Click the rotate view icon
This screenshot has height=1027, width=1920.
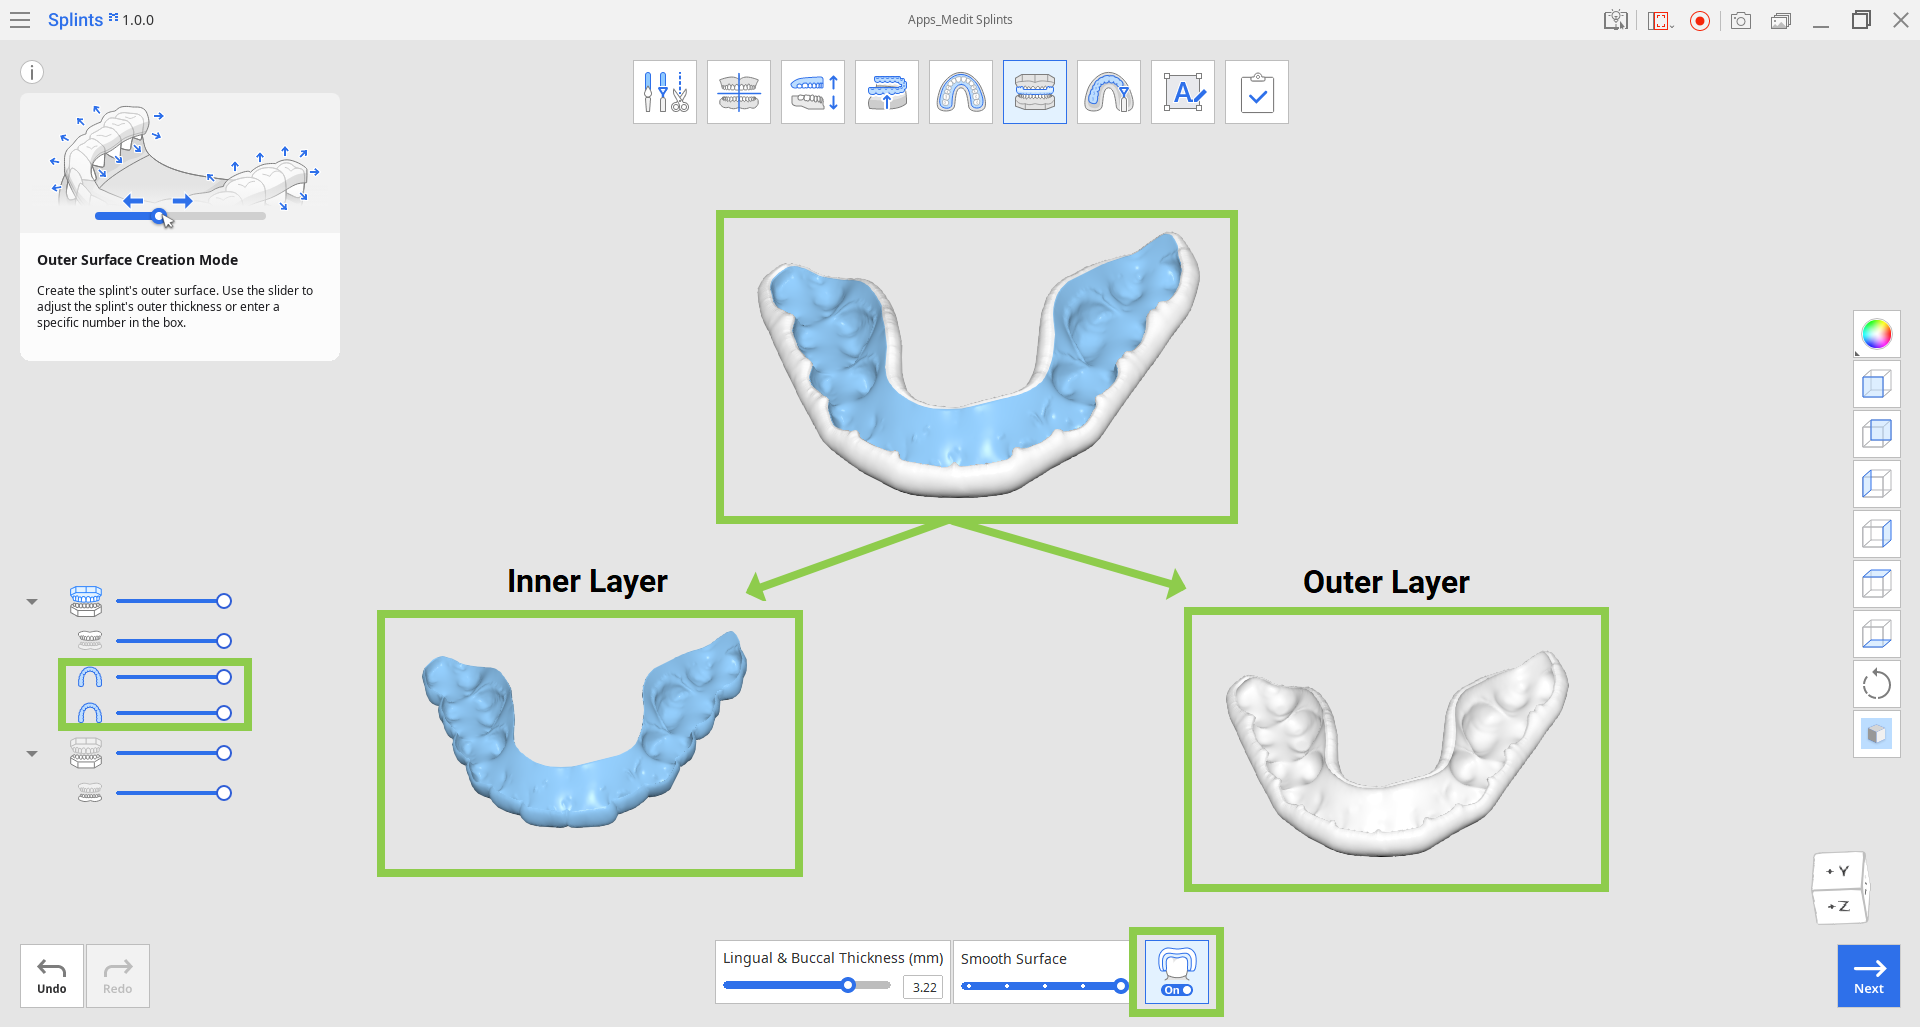click(1877, 685)
